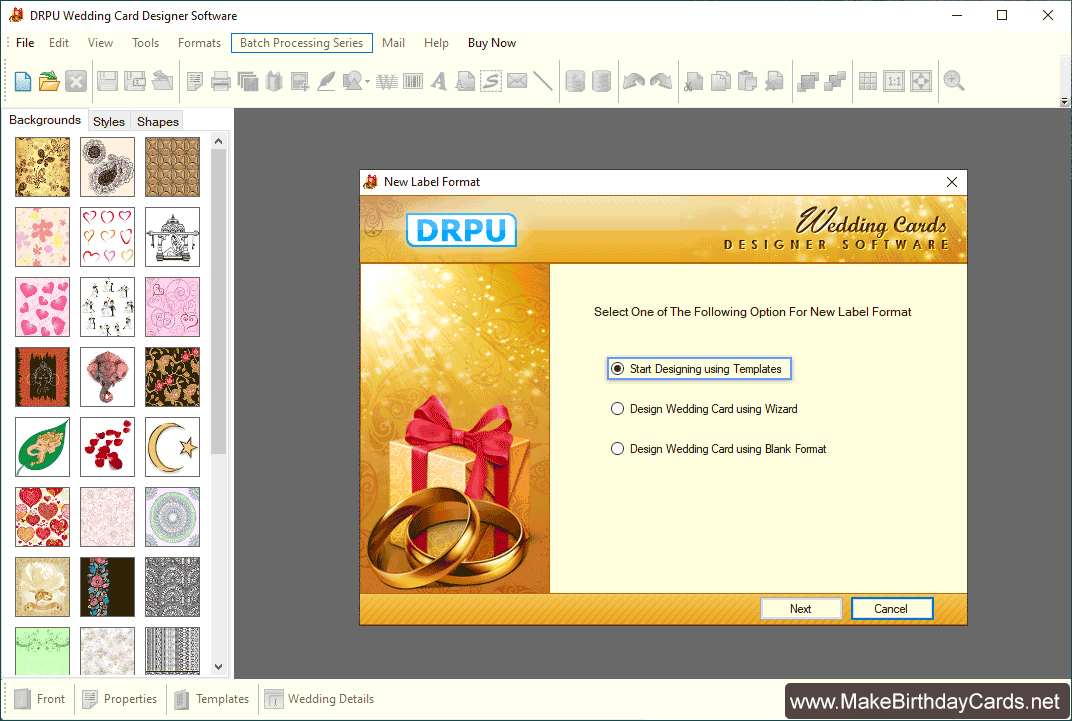Open the Tools menu

(x=145, y=42)
